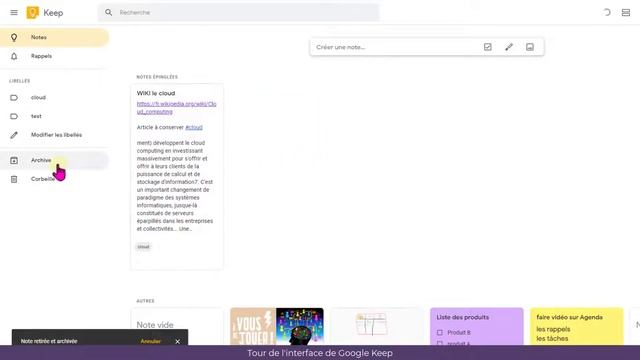Open Modifier les libellés
Viewport: 640px width, 360px height.
(54, 135)
